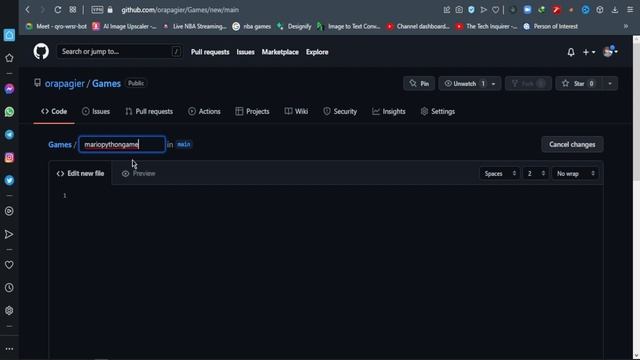Open the Projects tab
The image size is (640, 360).
[252, 111]
